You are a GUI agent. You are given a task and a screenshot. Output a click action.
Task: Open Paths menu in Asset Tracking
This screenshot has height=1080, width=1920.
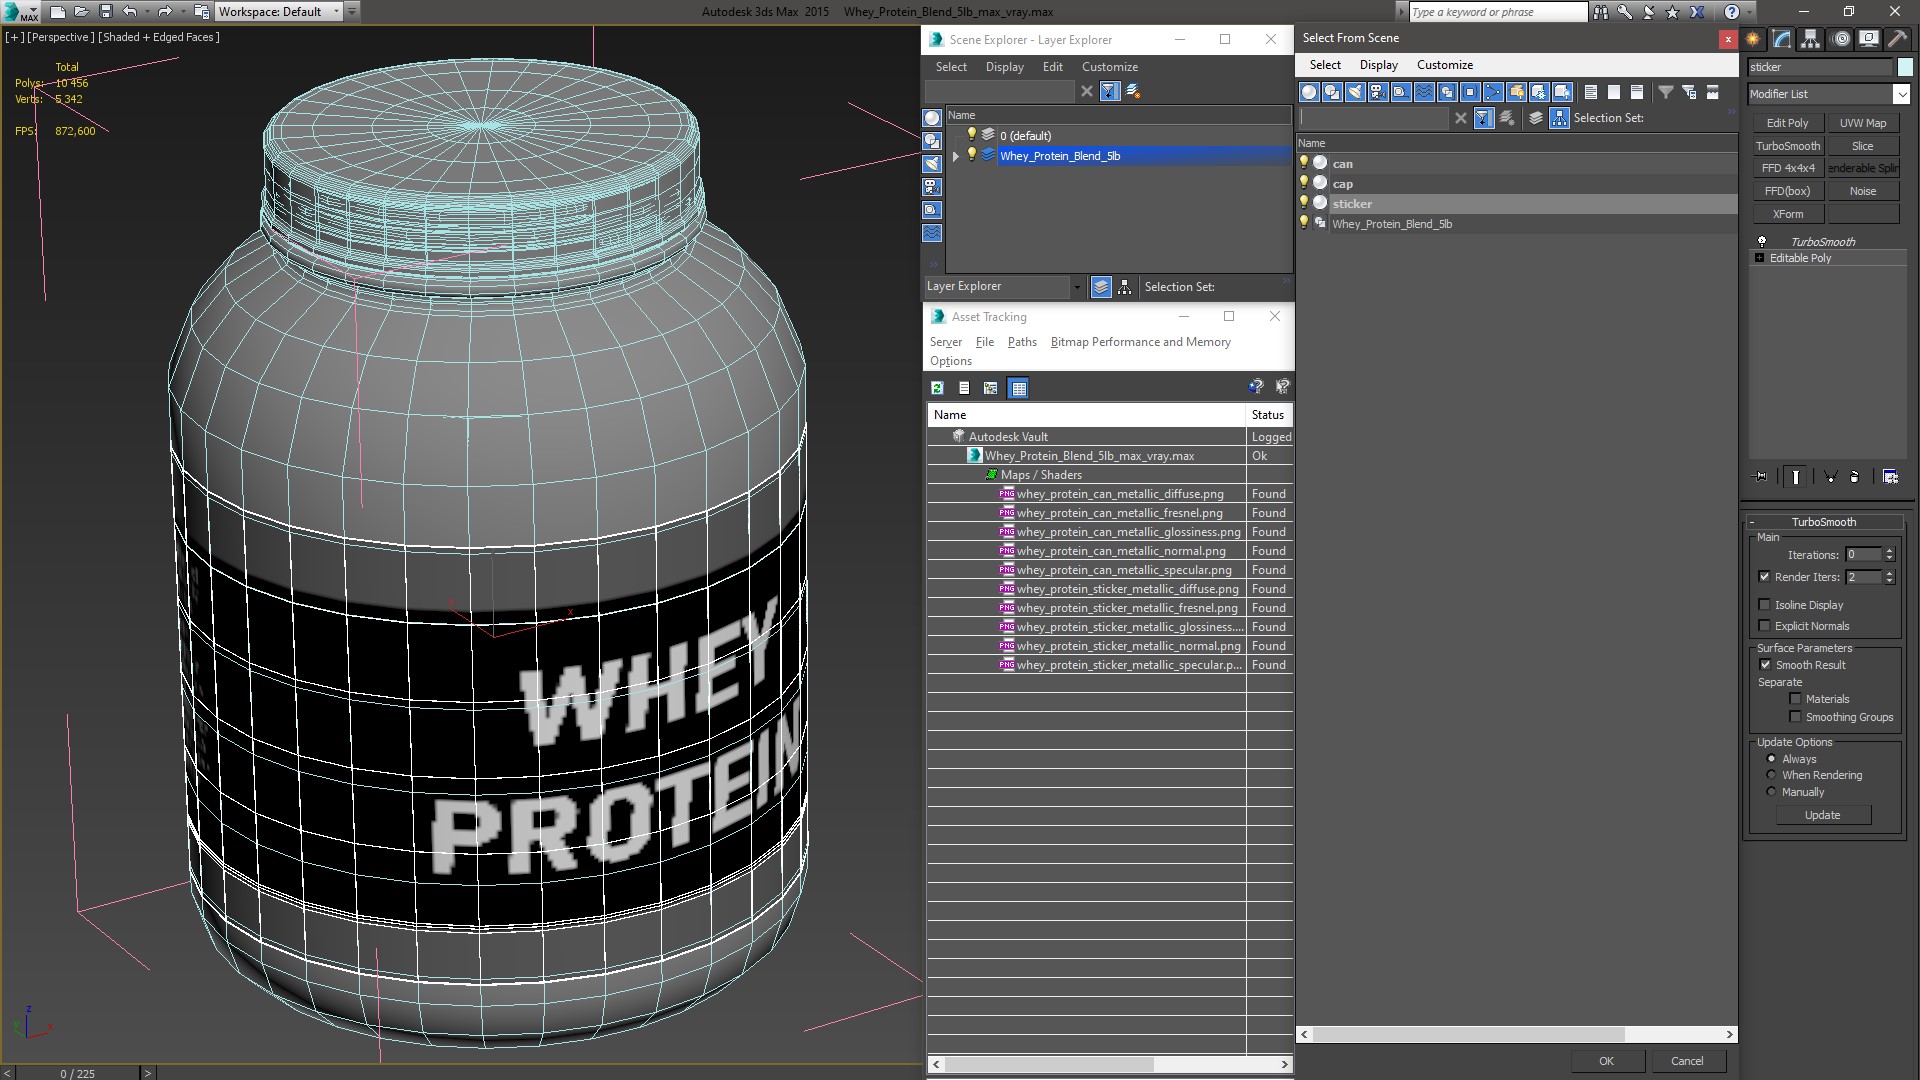click(1022, 342)
